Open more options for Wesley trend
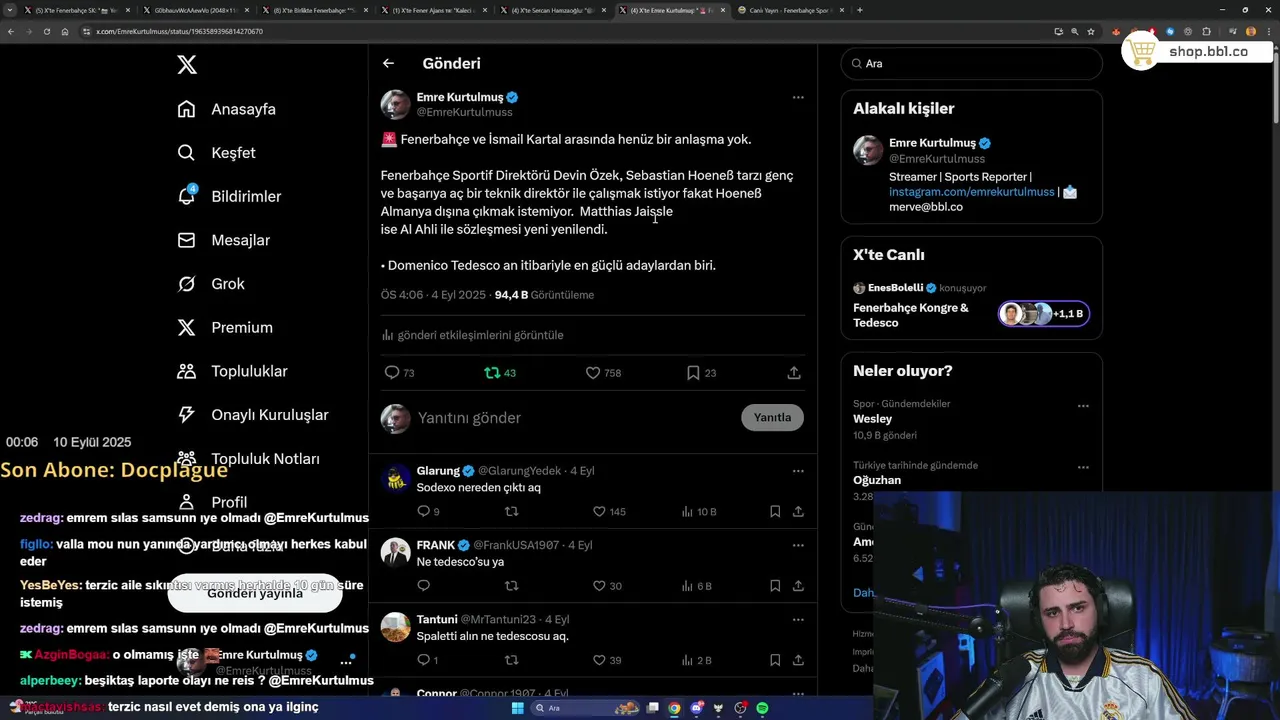The image size is (1280, 720). pos(1083,406)
